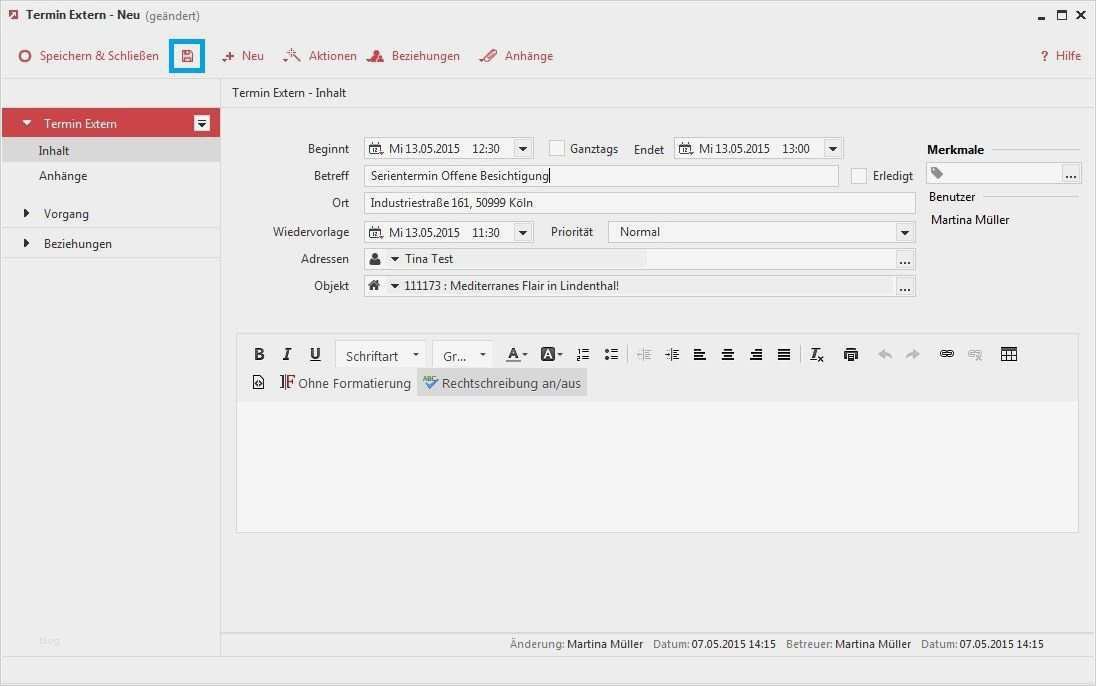Click into the Ort input field
1096x686 pixels.
[640, 203]
